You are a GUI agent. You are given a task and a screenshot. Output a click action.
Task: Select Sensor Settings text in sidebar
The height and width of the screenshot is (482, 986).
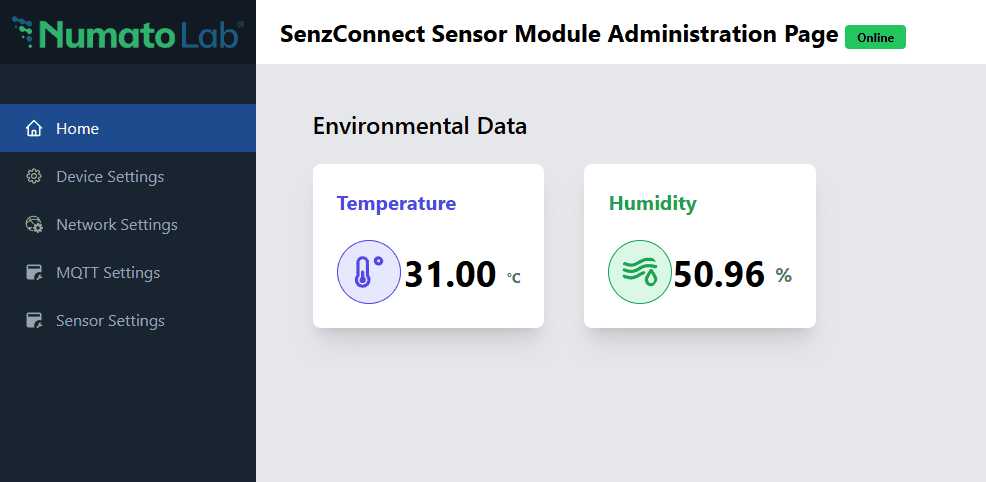coord(110,321)
